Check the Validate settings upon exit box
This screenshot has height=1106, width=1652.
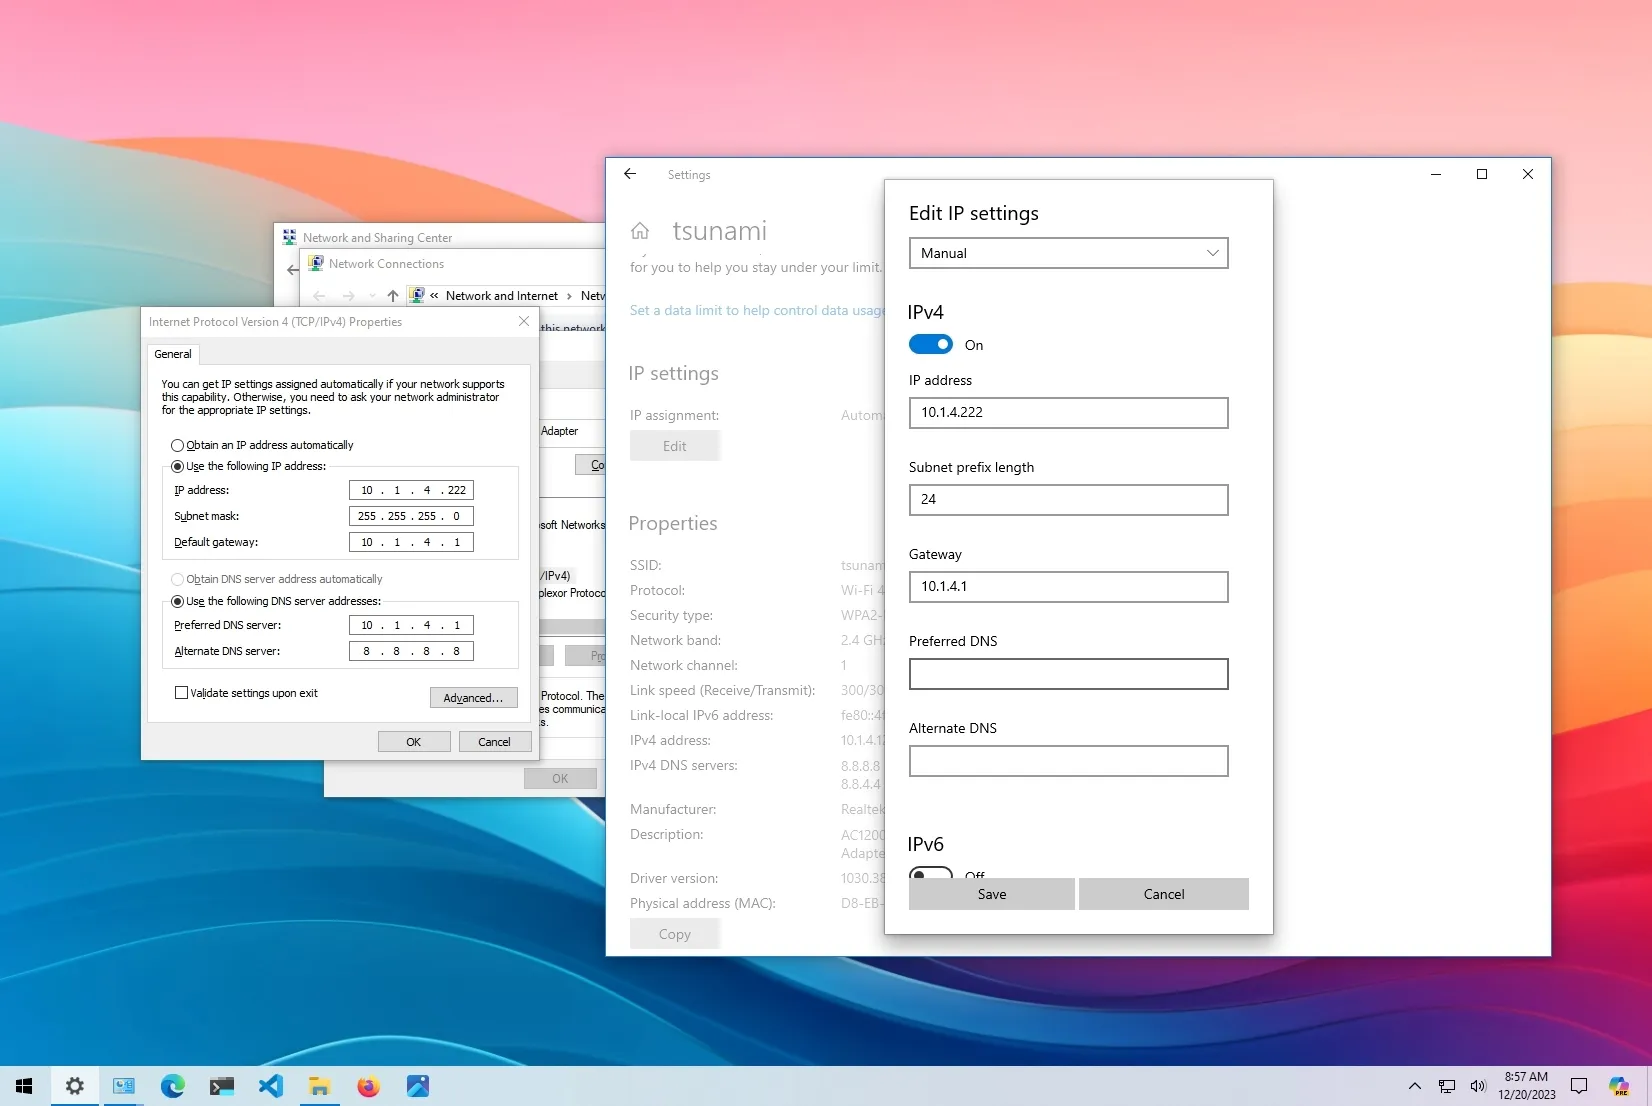click(181, 692)
